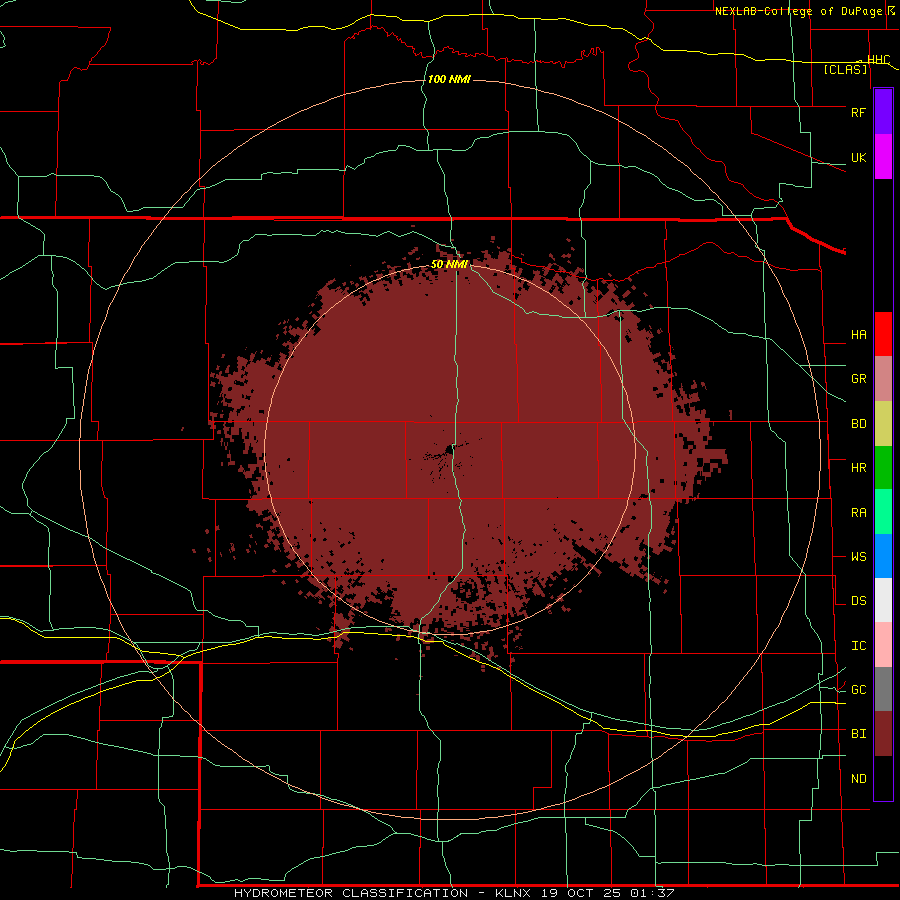
Task: Click the RA light green legend color block
Action: click(x=883, y=512)
